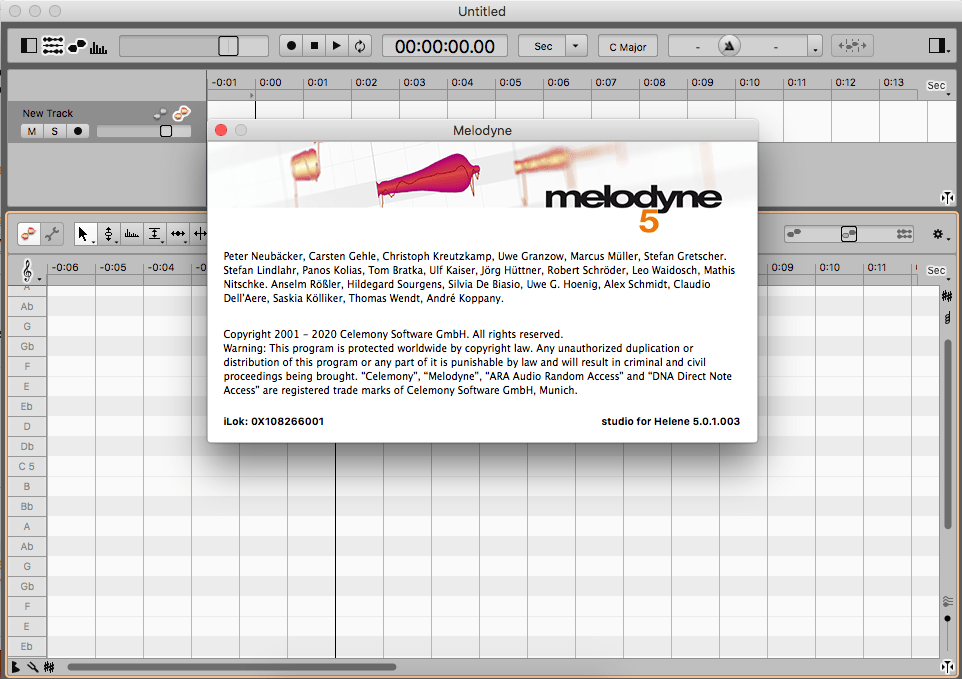The image size is (962, 679).
Task: Click track pane resize icon at right
Action: click(947, 198)
